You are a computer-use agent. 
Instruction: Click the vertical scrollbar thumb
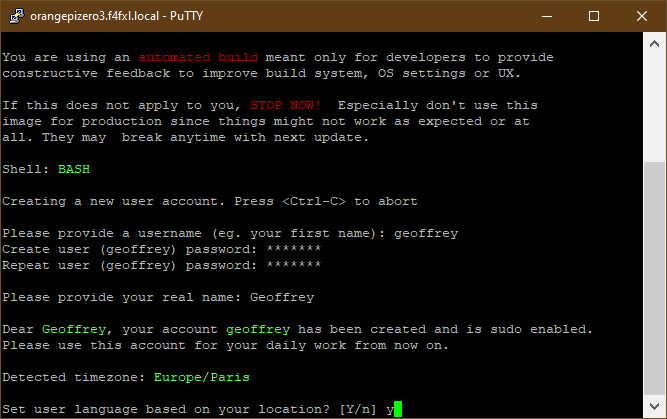(654, 278)
